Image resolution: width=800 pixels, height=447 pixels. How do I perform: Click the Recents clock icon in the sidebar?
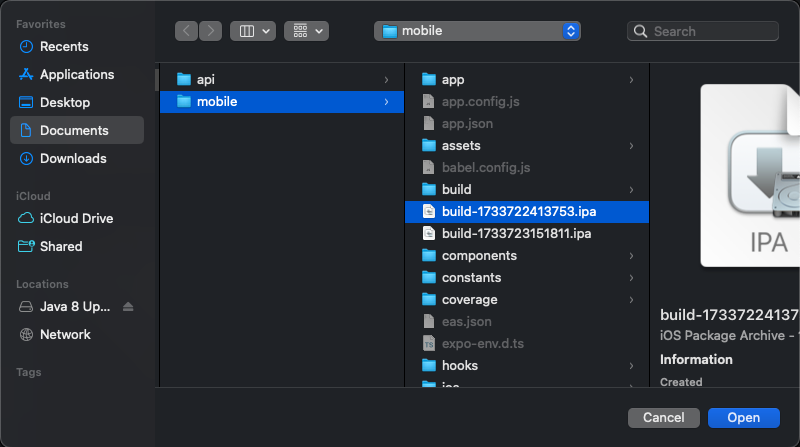coord(26,47)
